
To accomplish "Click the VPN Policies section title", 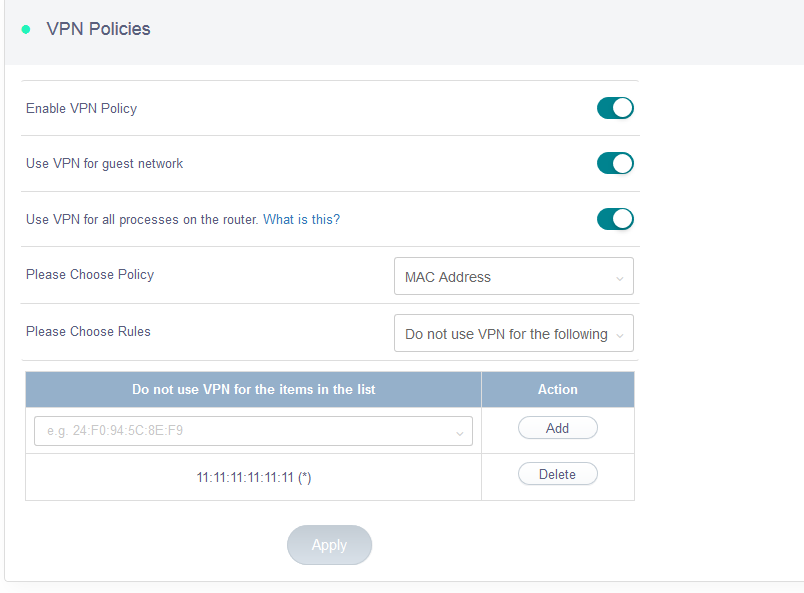I will 98,29.
